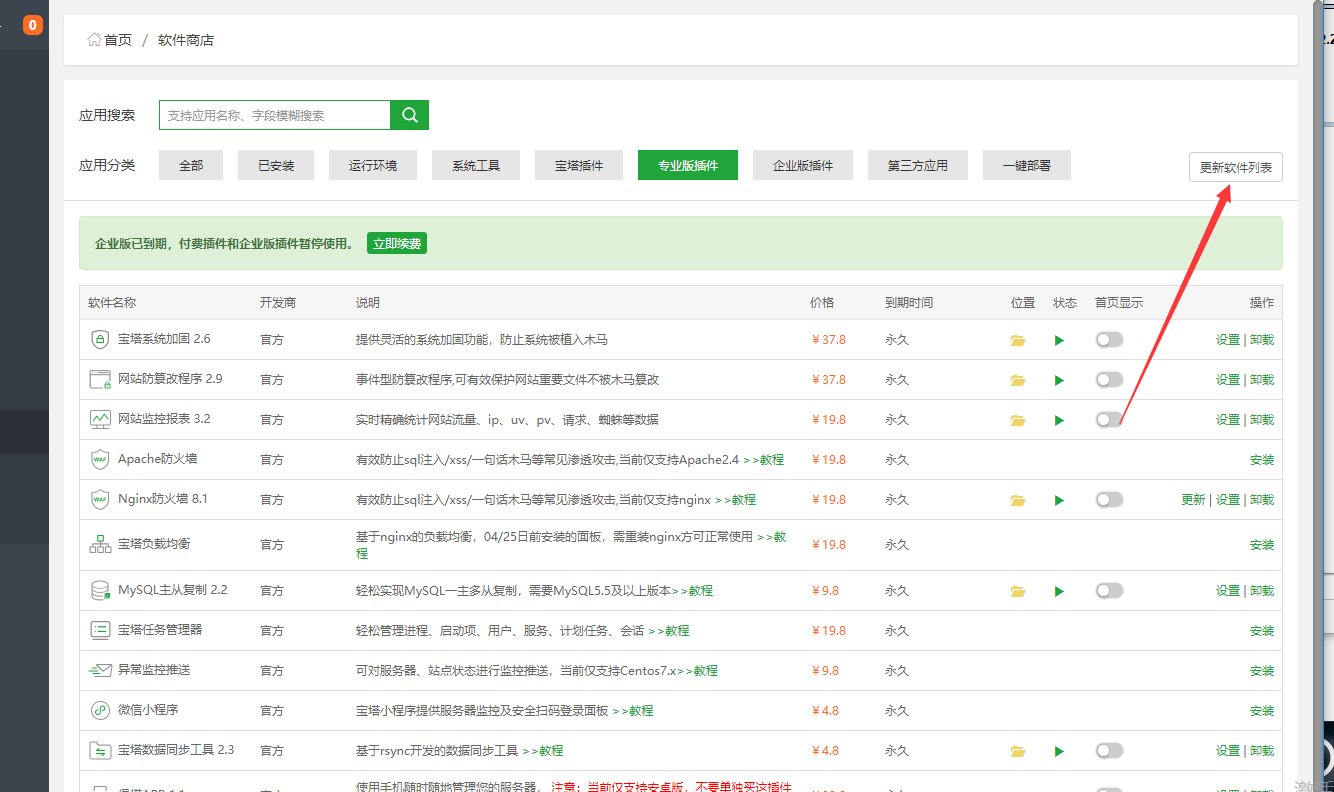
Task: Click the 异常监控推送 envelope icon
Action: (99, 670)
